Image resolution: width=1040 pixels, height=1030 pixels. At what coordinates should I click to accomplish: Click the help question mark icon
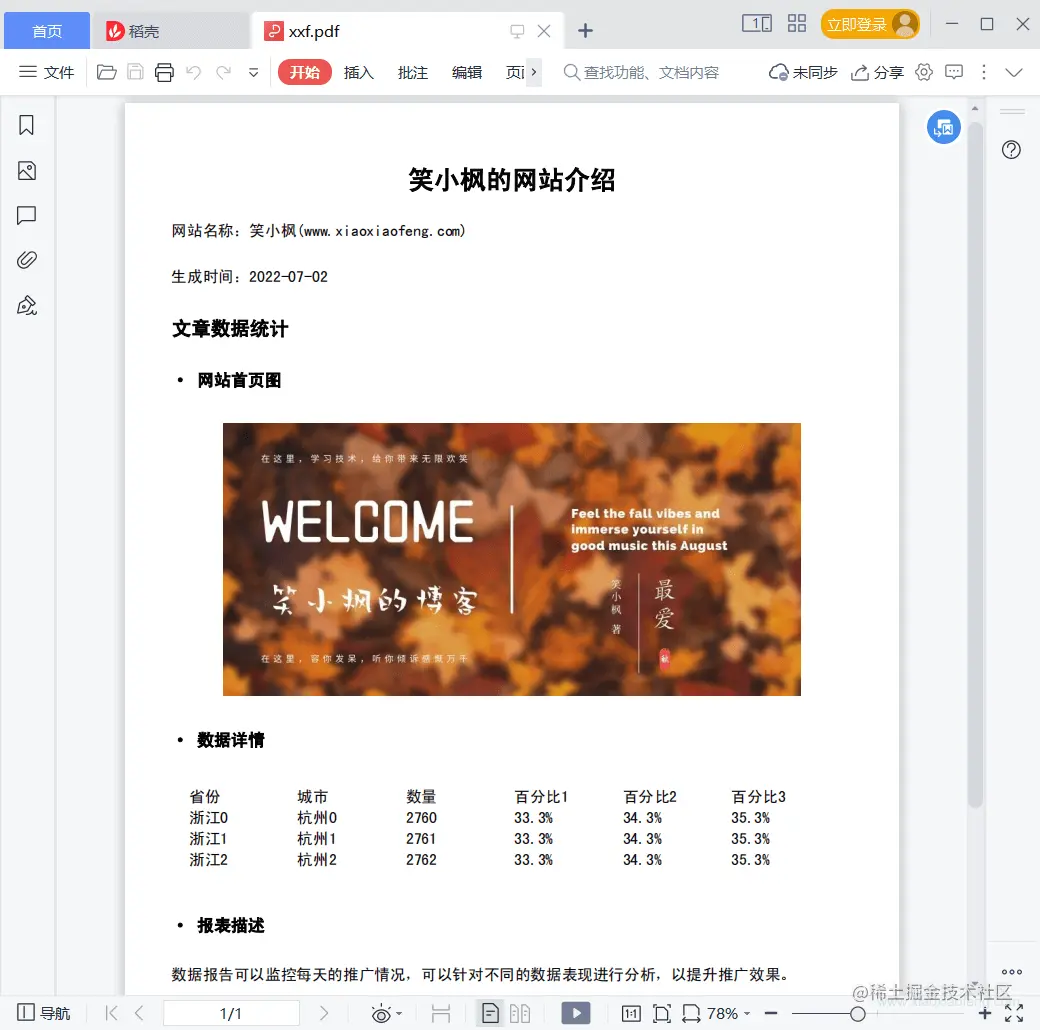[x=1011, y=149]
